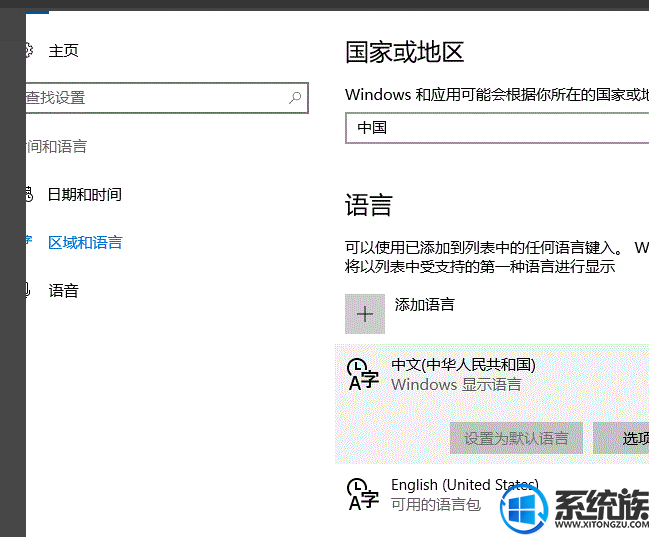This screenshot has height=537, width=649.
Task: Click the 查找设置 search field
Action: click(167, 98)
